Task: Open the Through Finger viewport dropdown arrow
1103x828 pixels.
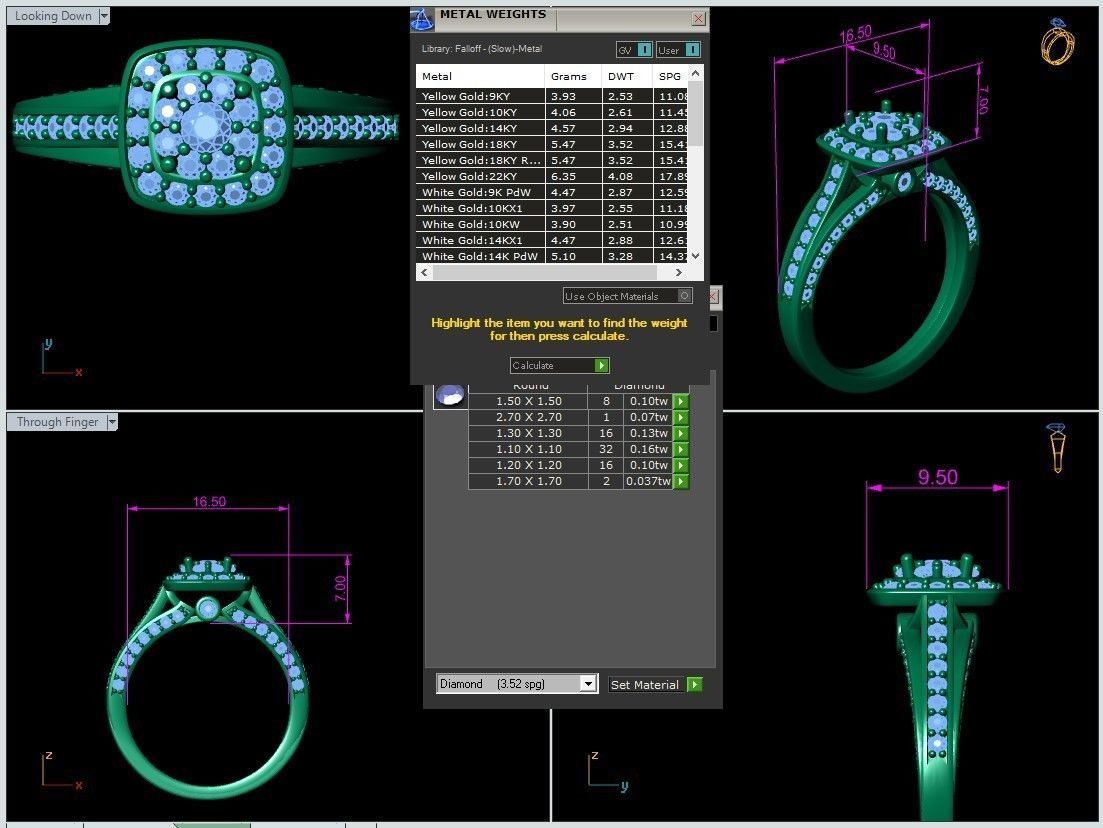Action: (x=111, y=422)
